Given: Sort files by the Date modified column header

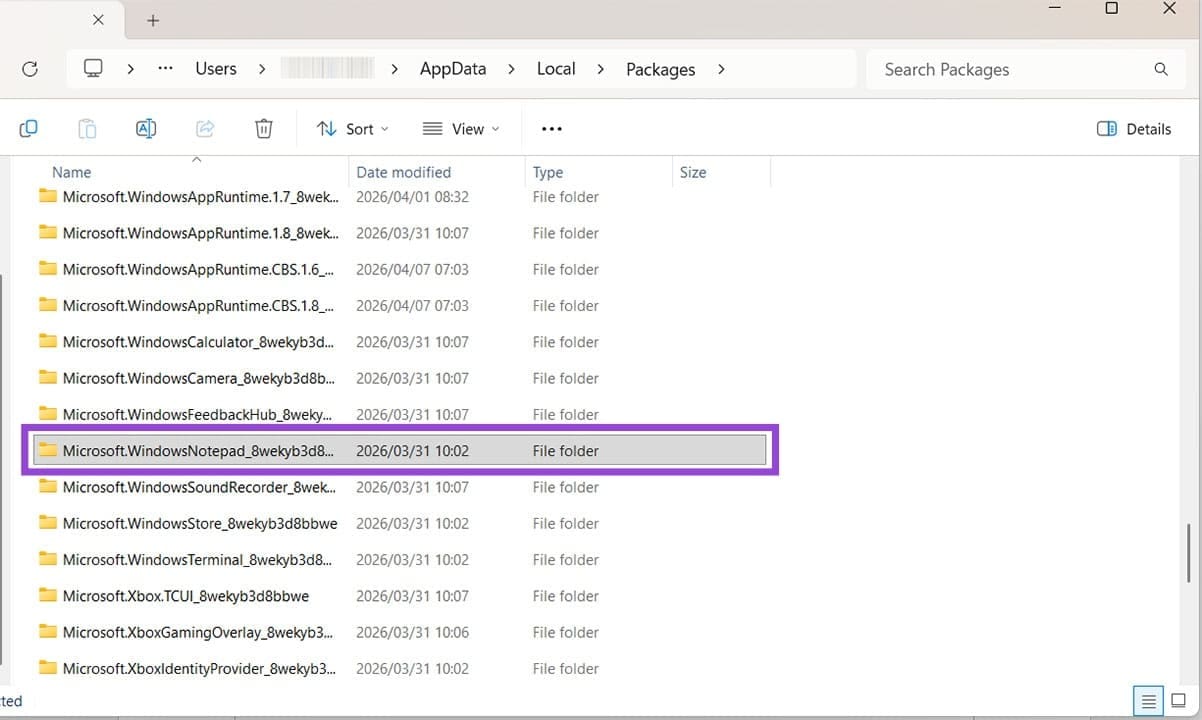Looking at the screenshot, I should (x=403, y=171).
